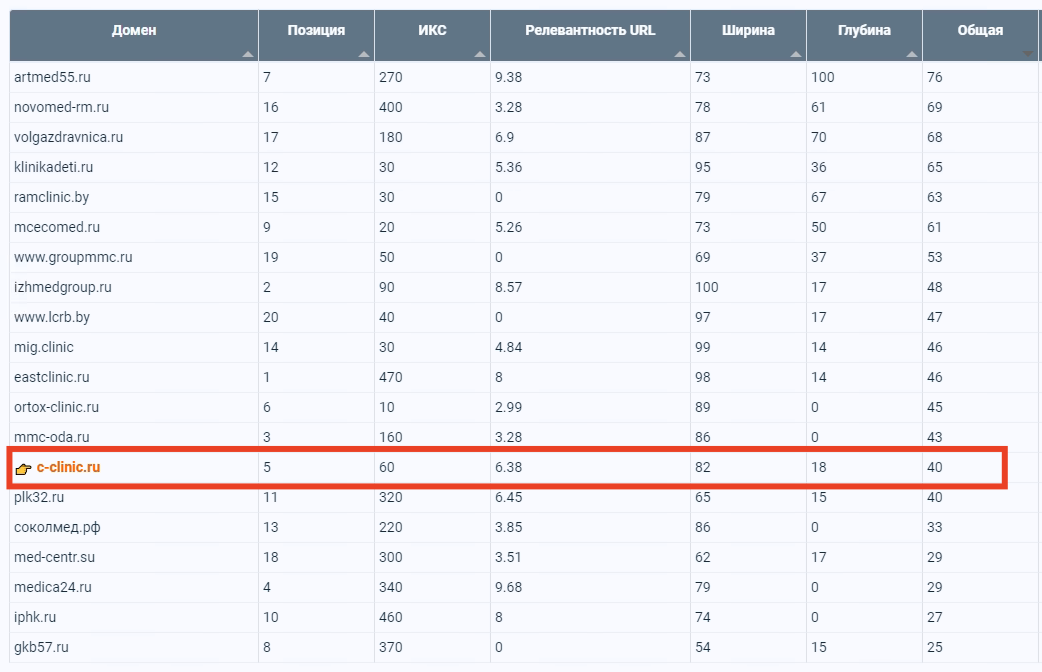Click the соколмед.рф domain entry

57,527
